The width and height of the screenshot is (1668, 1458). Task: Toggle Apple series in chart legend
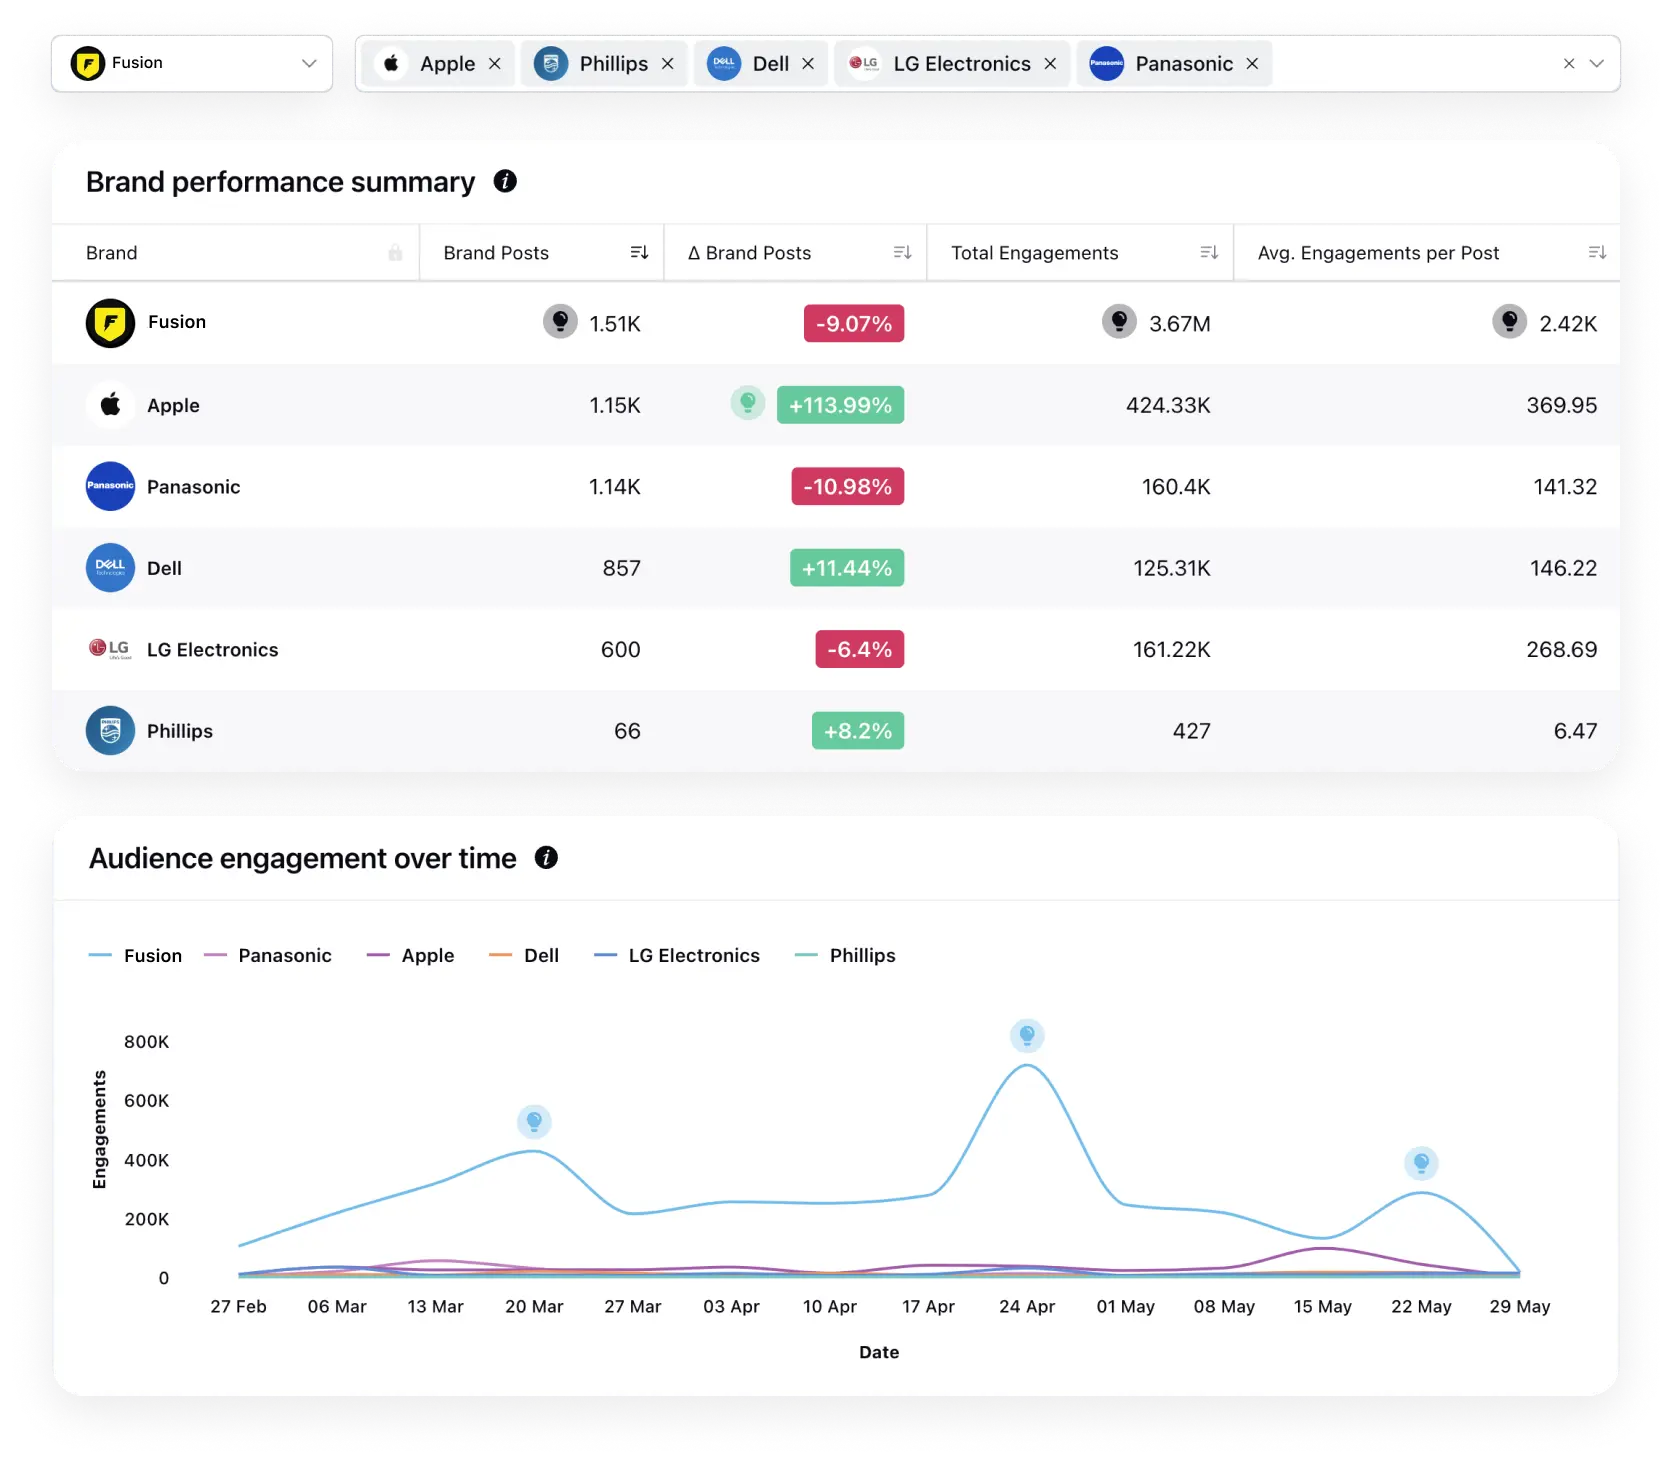[x=410, y=956]
